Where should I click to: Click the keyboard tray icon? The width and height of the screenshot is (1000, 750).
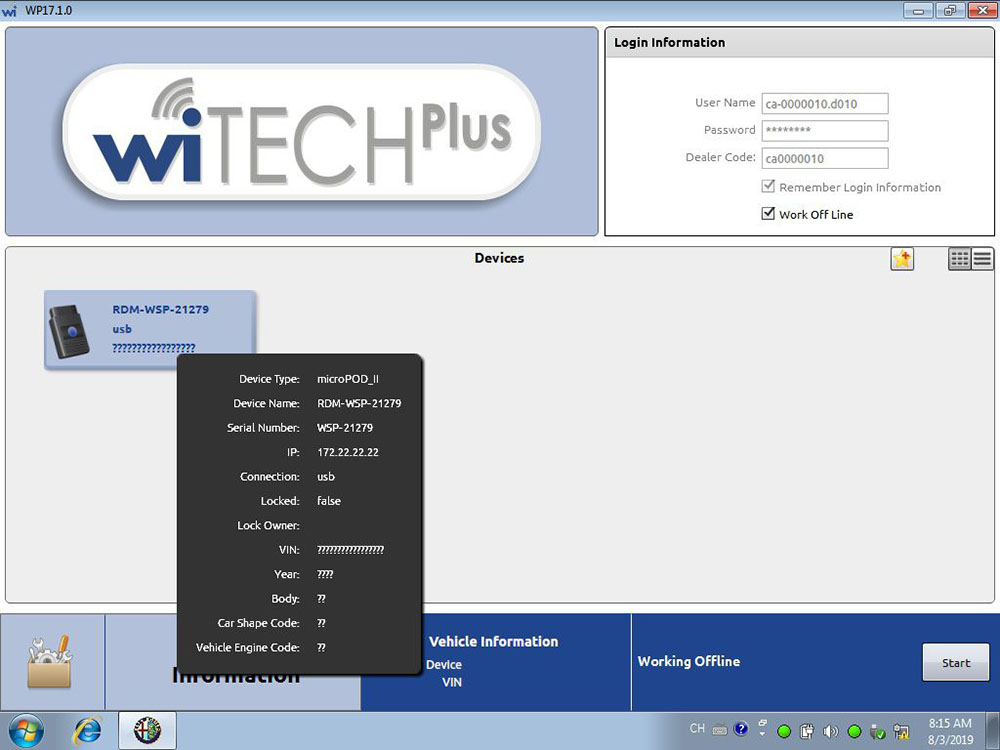point(719,729)
